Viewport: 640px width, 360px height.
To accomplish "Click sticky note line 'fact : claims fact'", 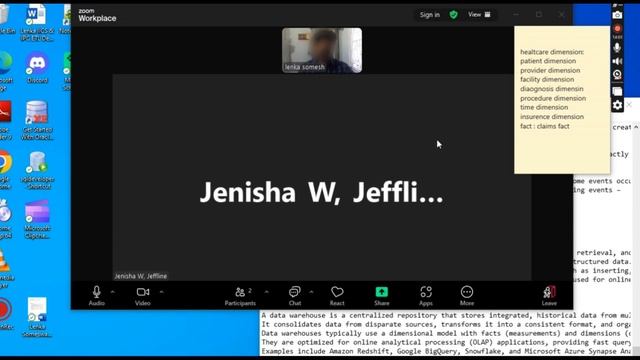I will [544, 126].
